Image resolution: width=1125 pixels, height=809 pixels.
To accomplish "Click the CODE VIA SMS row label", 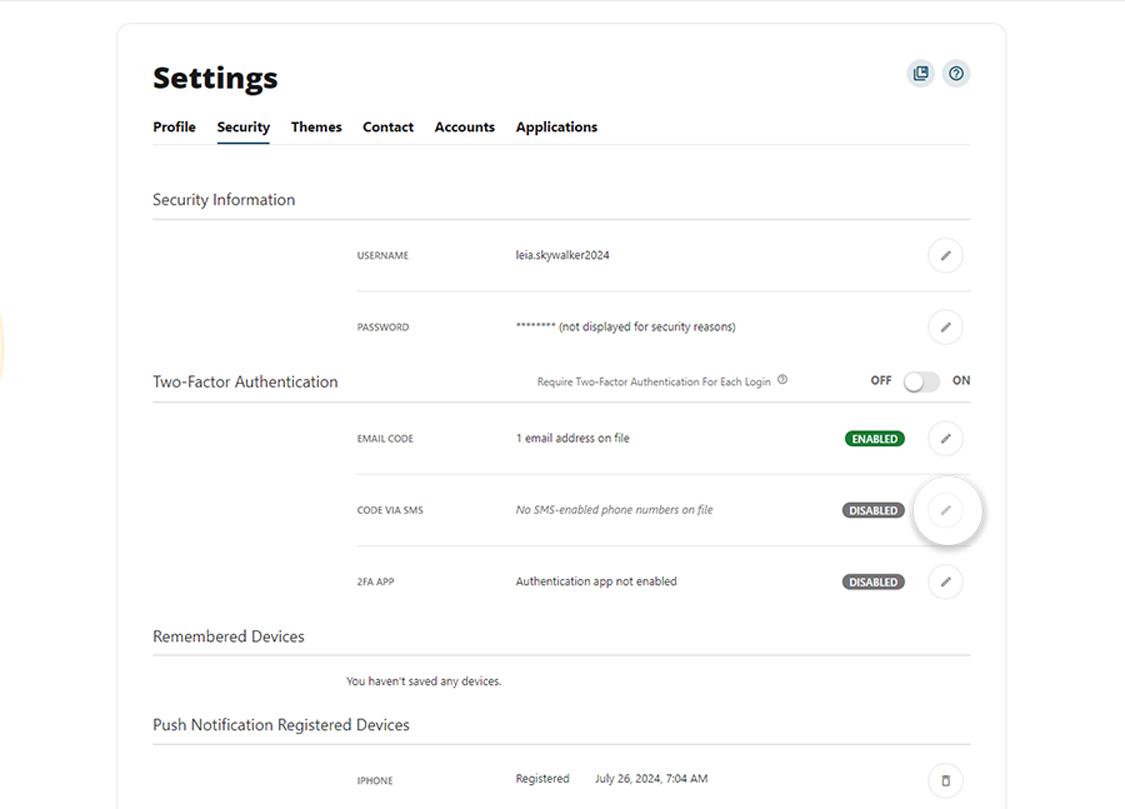I will pyautogui.click(x=390, y=511).
